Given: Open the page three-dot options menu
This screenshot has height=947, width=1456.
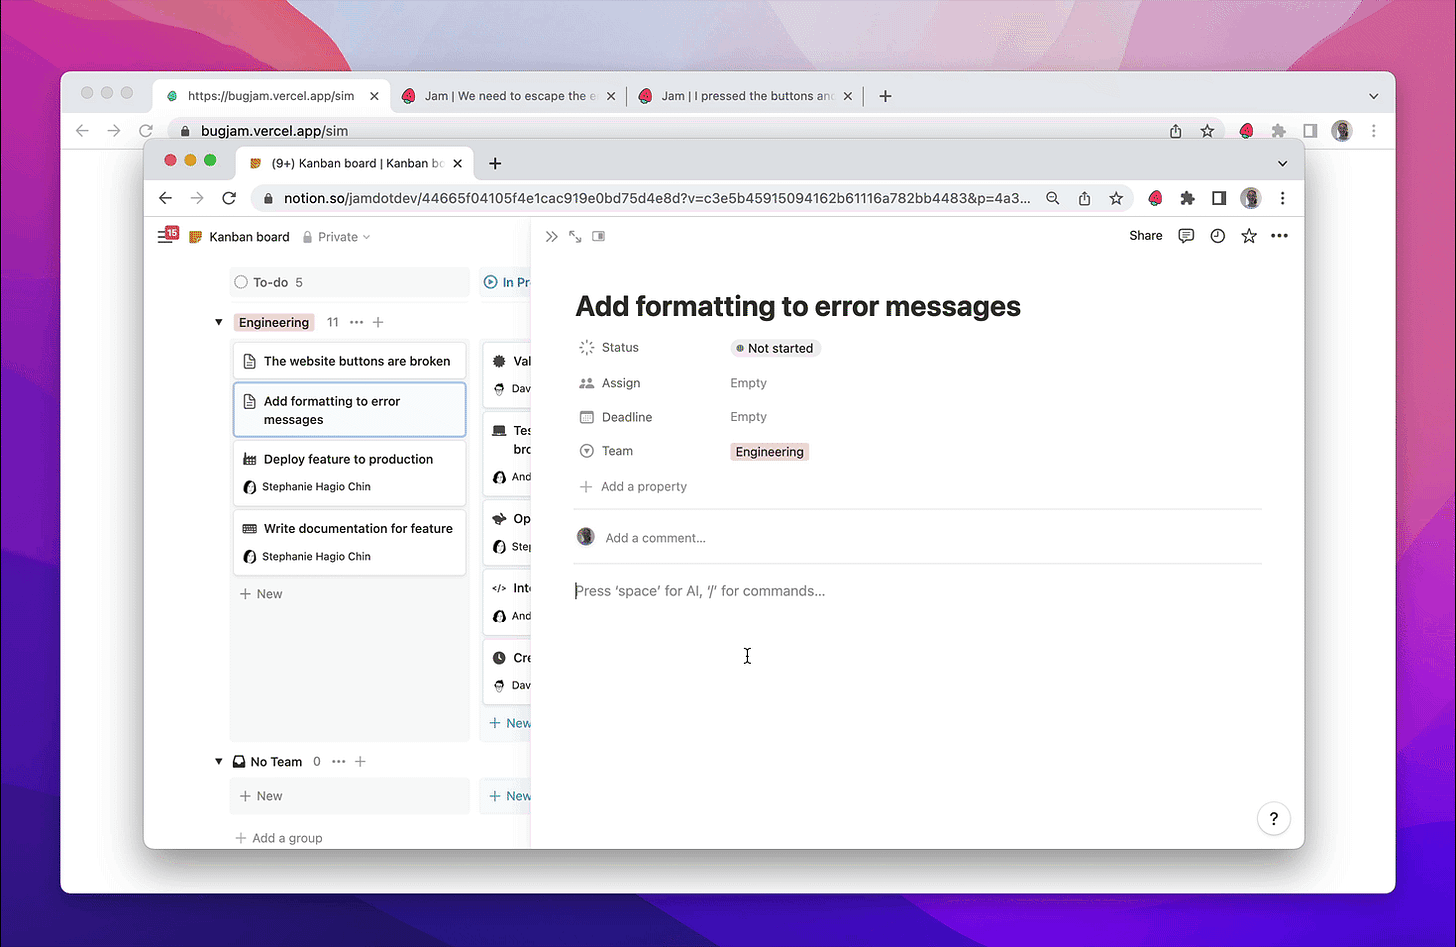Looking at the screenshot, I should (x=1279, y=236).
